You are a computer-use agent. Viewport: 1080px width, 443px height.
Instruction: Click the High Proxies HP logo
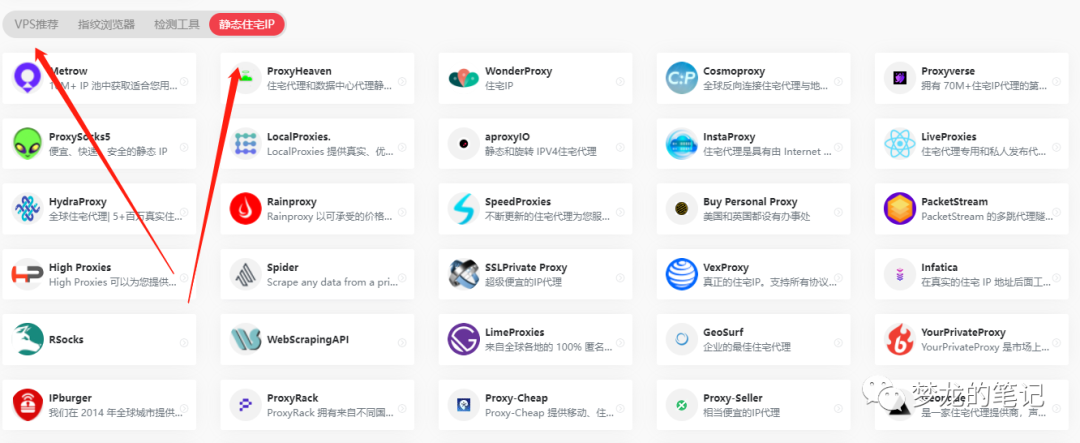pos(28,274)
